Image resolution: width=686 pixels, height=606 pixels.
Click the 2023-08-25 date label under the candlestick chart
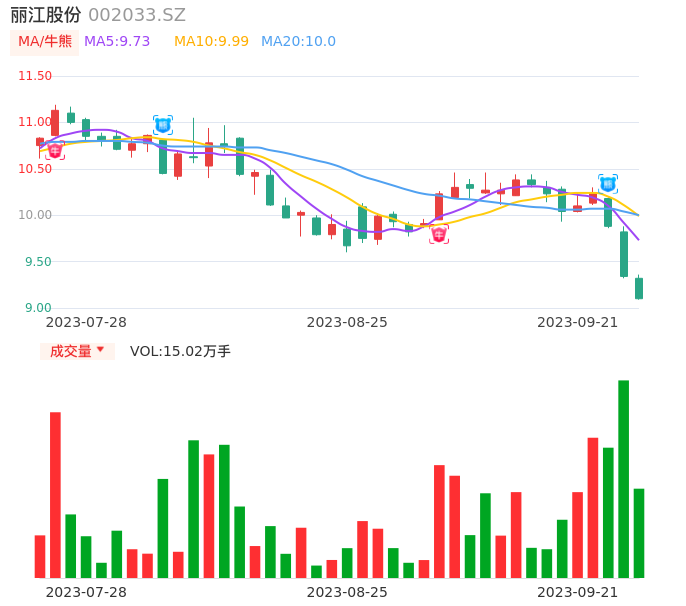coord(347,322)
